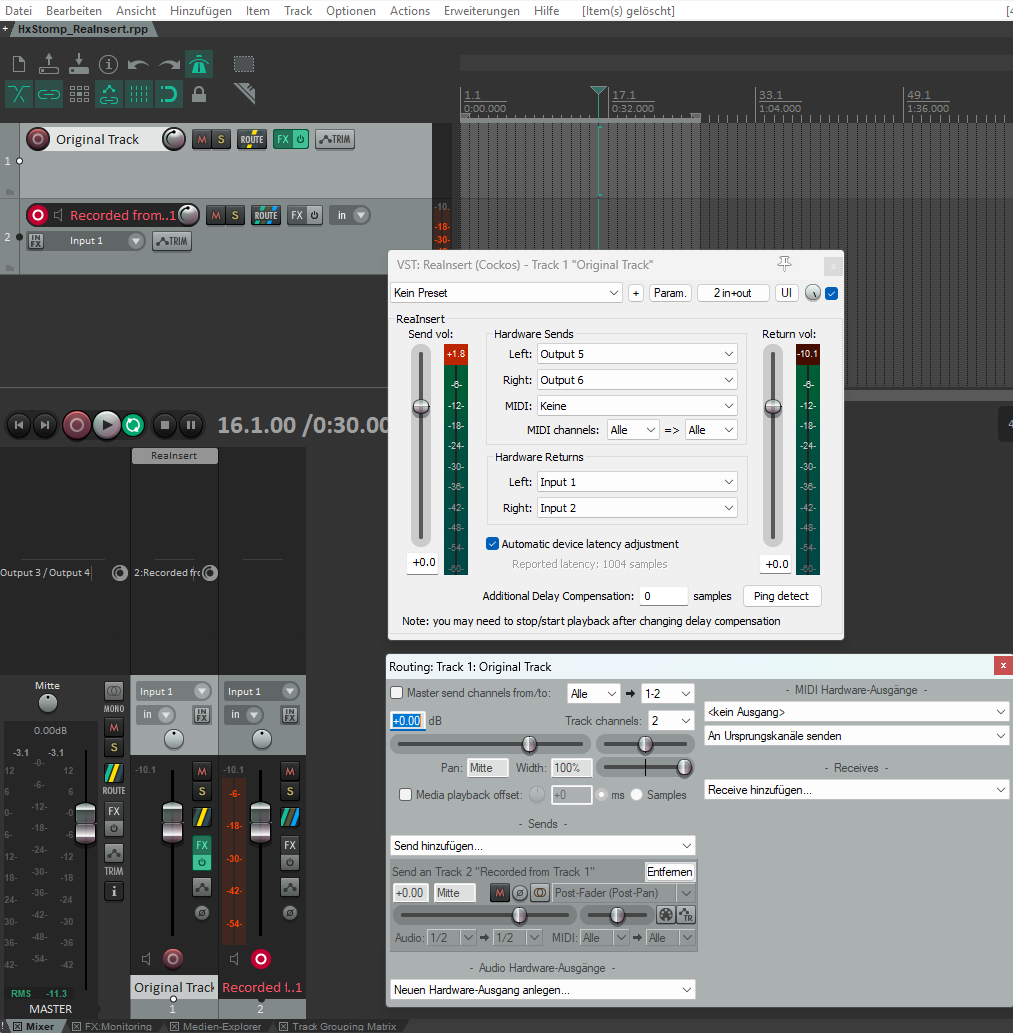Enable Media playback offset checkbox
Screen dimensions: 1013x1033
tap(406, 795)
